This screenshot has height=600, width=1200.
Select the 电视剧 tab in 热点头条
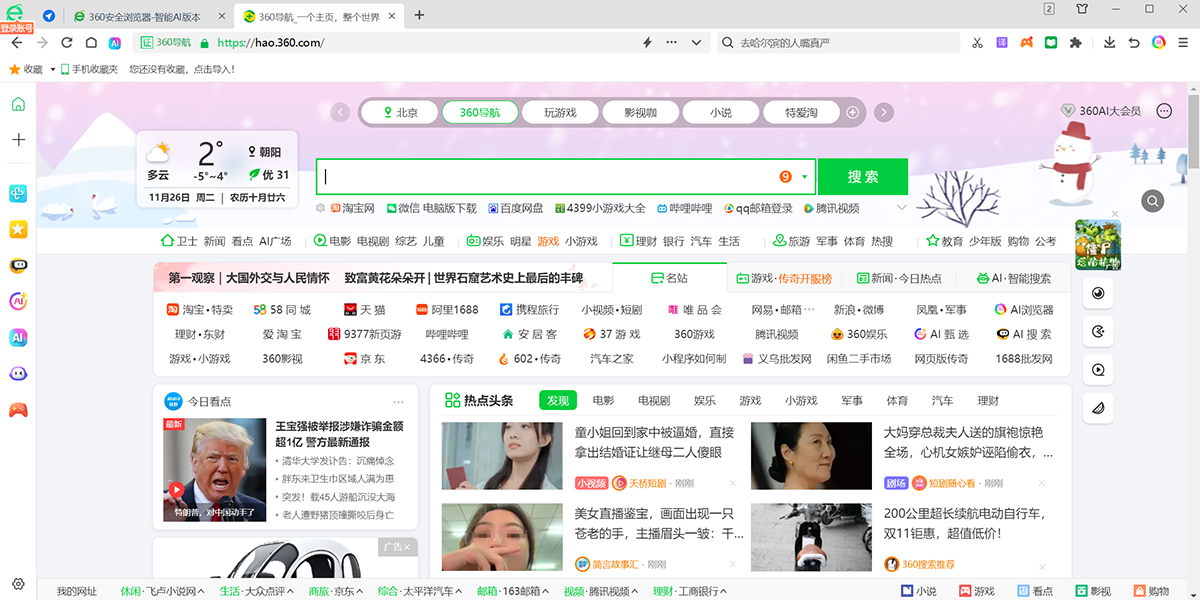pyautogui.click(x=654, y=401)
